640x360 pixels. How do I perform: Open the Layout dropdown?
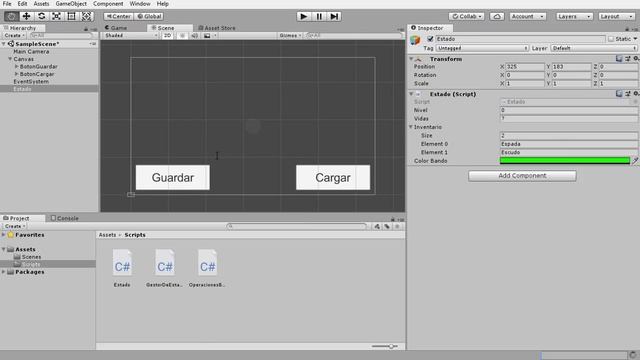pyautogui.click(x=616, y=16)
